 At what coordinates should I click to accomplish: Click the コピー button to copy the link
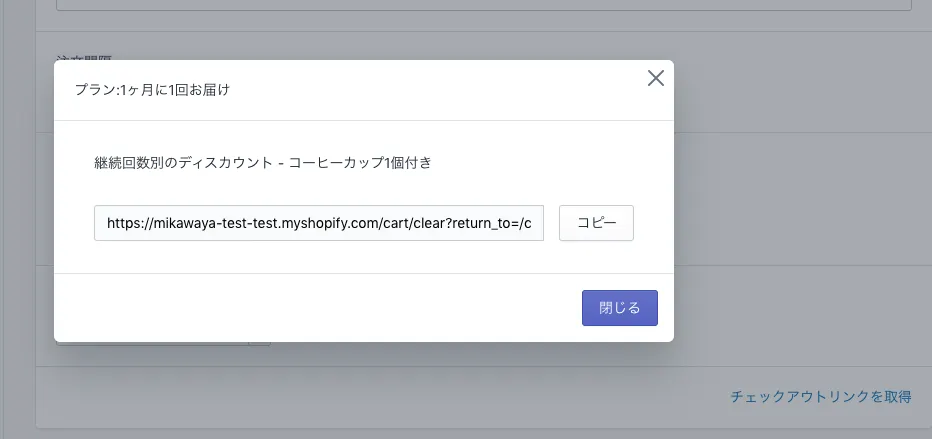click(x=596, y=224)
